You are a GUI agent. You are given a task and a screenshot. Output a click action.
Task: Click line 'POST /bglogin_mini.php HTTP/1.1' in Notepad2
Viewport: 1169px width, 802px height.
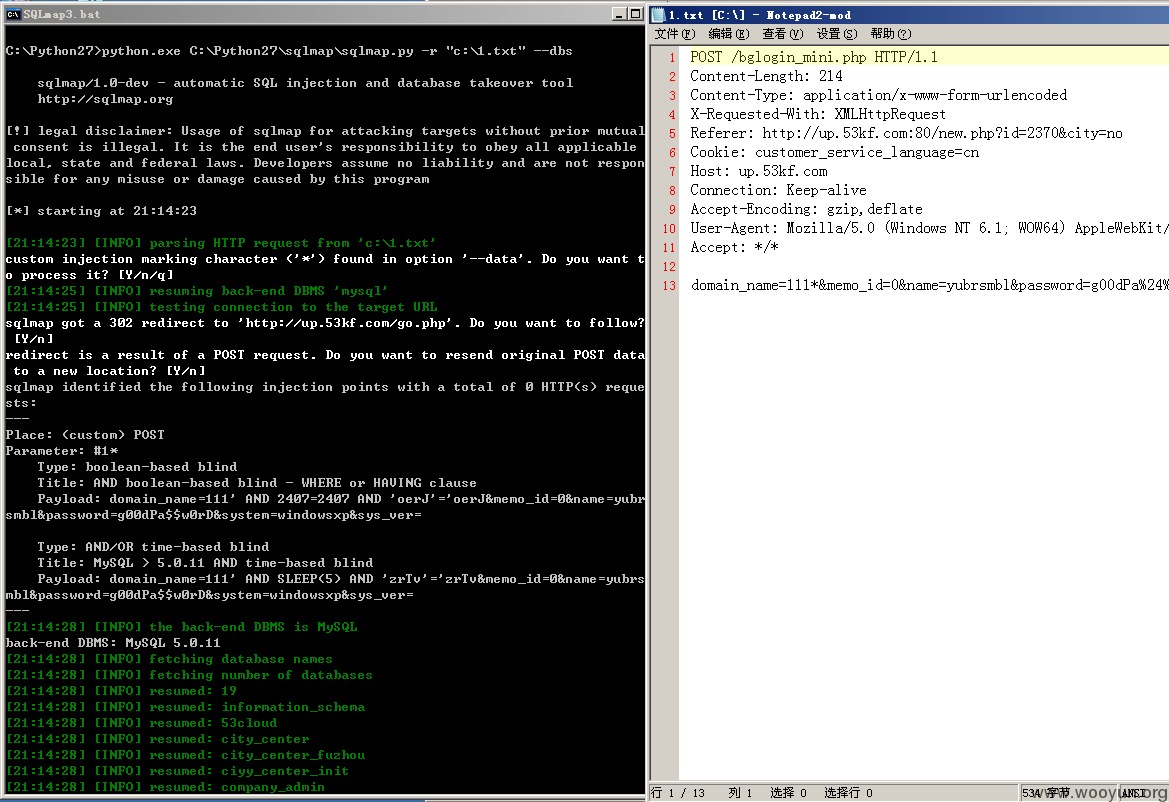[813, 57]
